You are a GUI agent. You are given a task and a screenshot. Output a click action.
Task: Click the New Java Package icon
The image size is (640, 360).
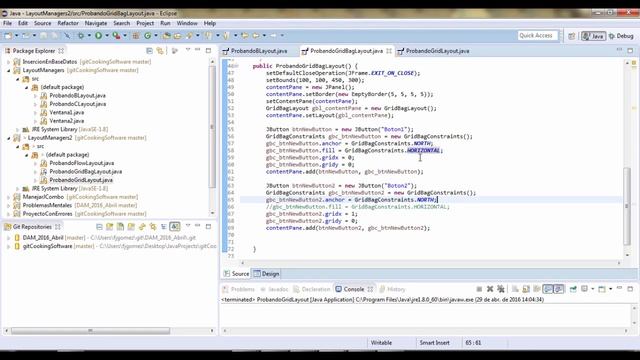pyautogui.click(x=136, y=36)
